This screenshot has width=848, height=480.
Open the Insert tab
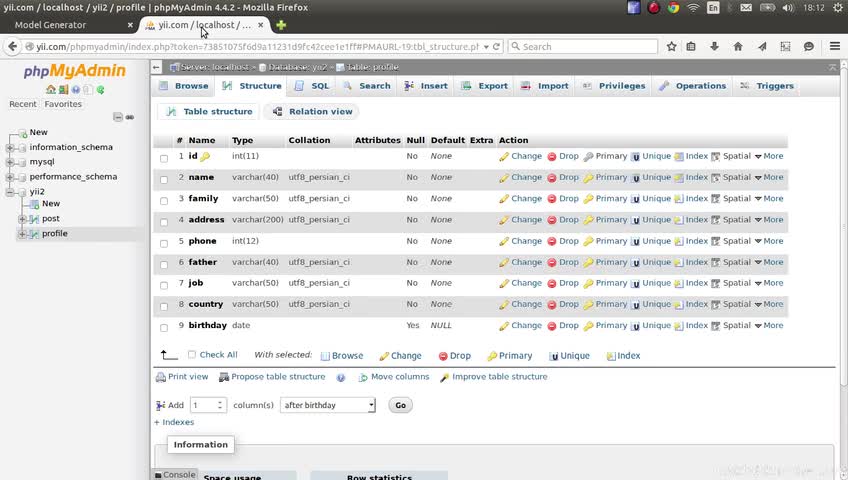tap(426, 86)
